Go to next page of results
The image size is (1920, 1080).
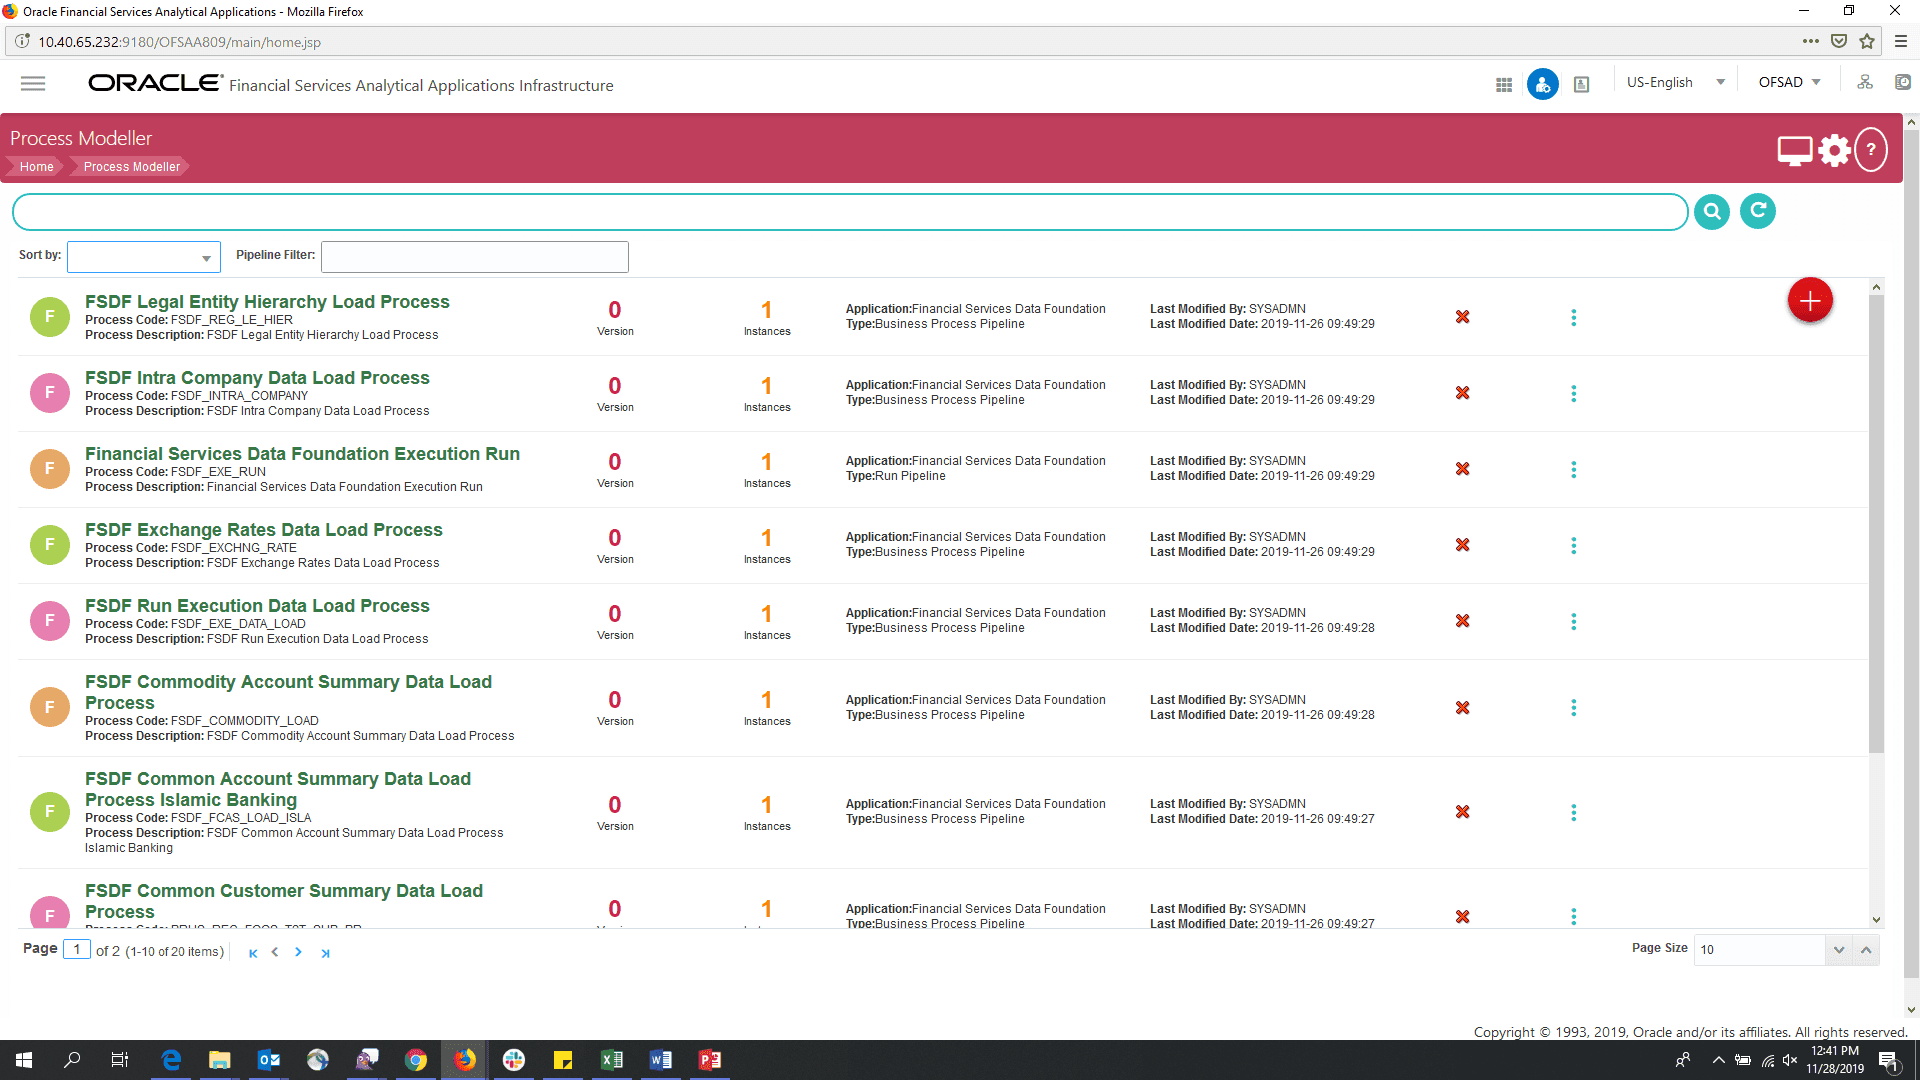point(298,952)
